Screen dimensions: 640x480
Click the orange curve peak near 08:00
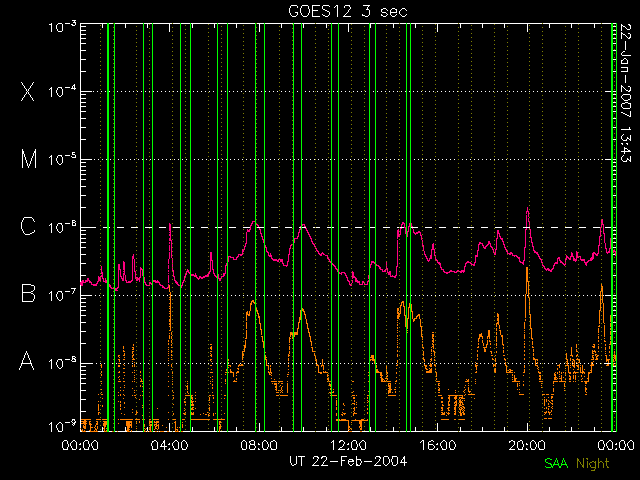coord(253,301)
